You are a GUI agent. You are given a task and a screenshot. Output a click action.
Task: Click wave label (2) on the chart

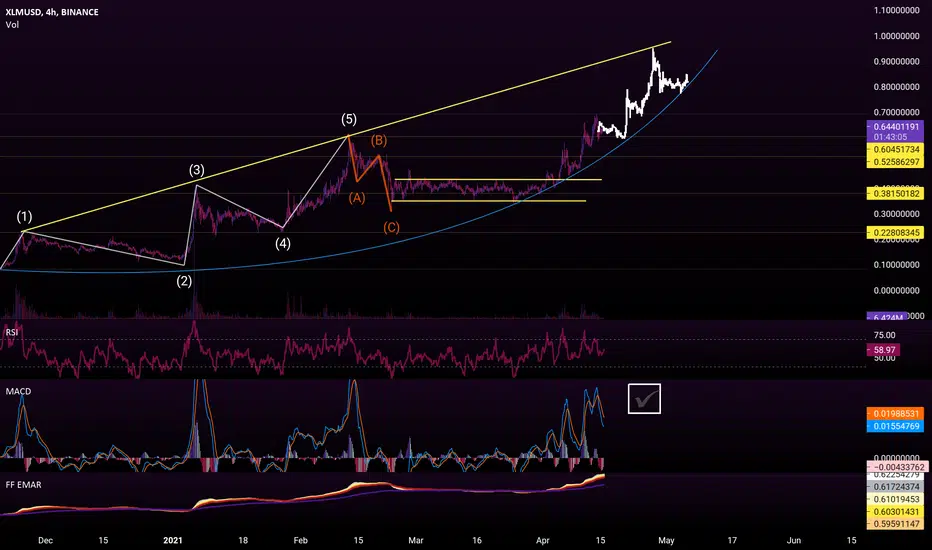184,281
